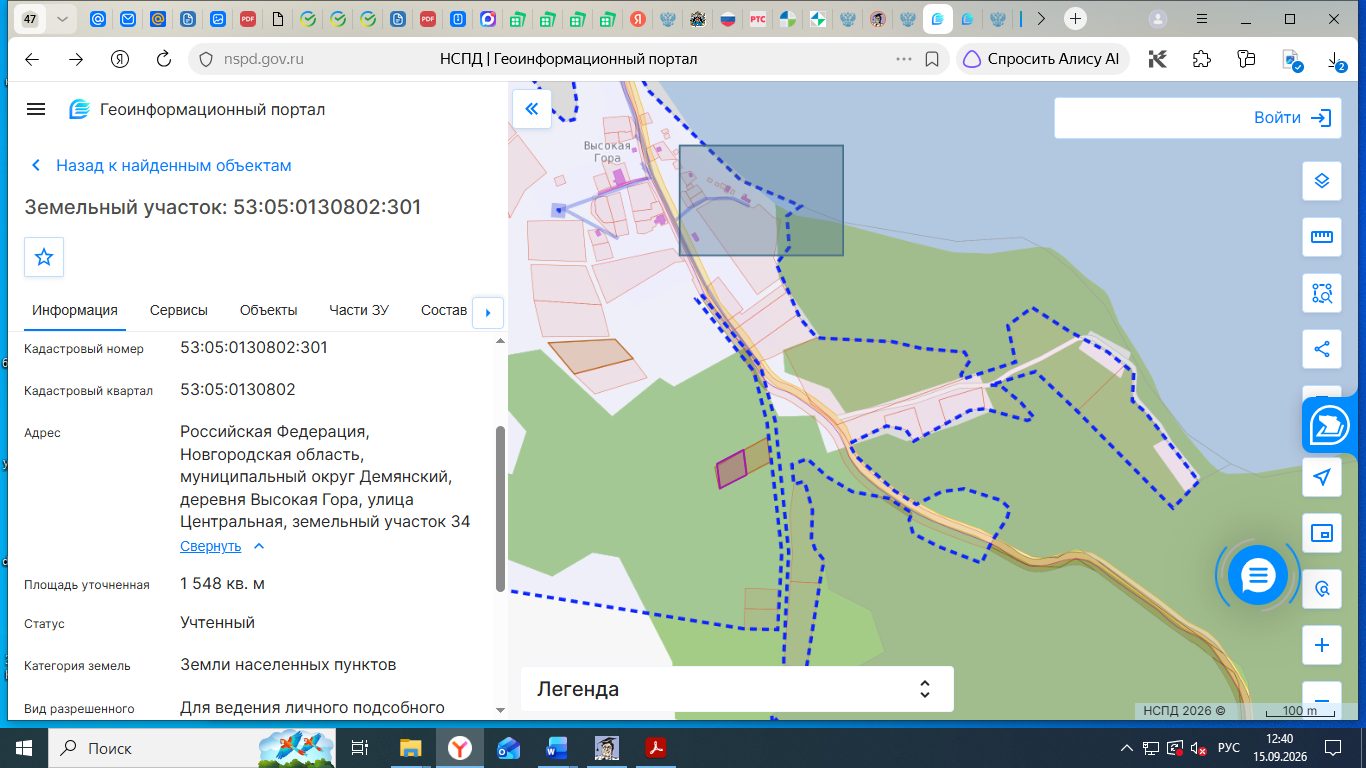The width and height of the screenshot is (1366, 768).
Task: Bookmark the page in address bar
Action: [x=932, y=59]
